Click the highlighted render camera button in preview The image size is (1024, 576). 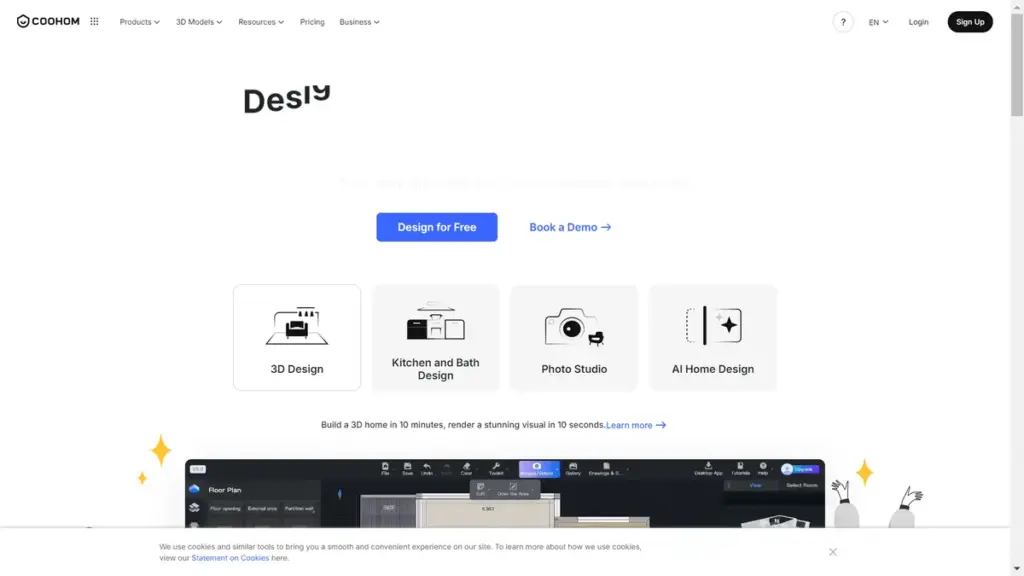click(538, 469)
